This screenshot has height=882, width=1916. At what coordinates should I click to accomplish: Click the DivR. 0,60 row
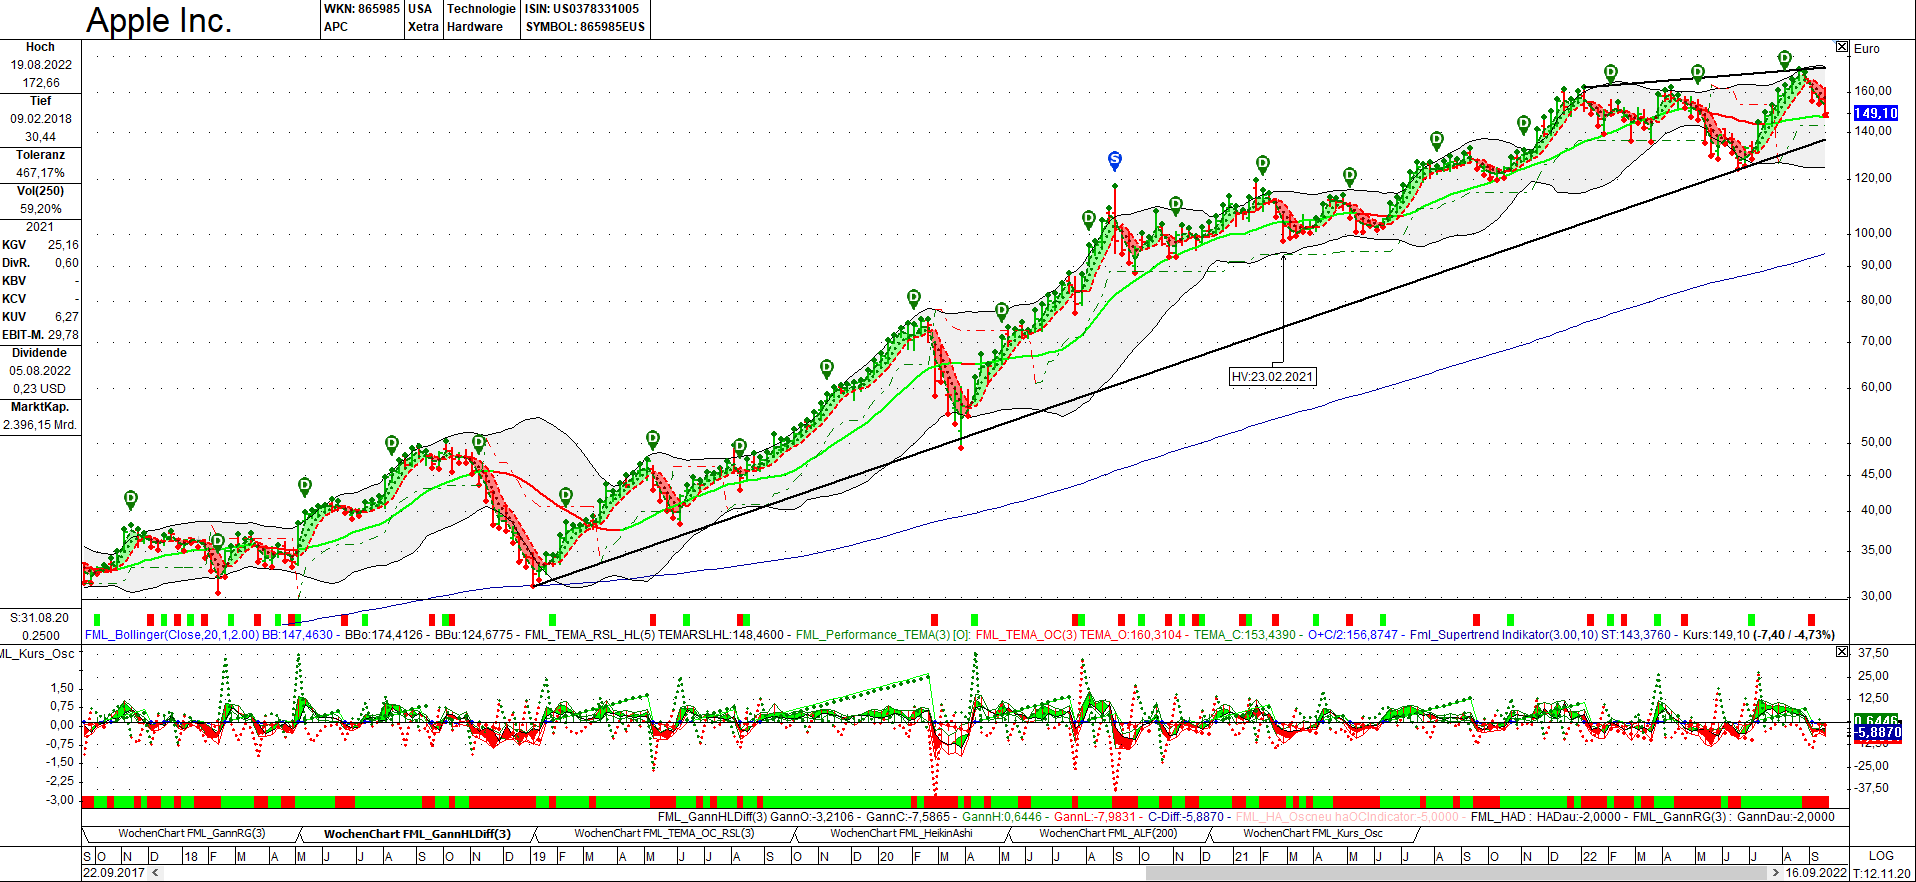(x=40, y=263)
